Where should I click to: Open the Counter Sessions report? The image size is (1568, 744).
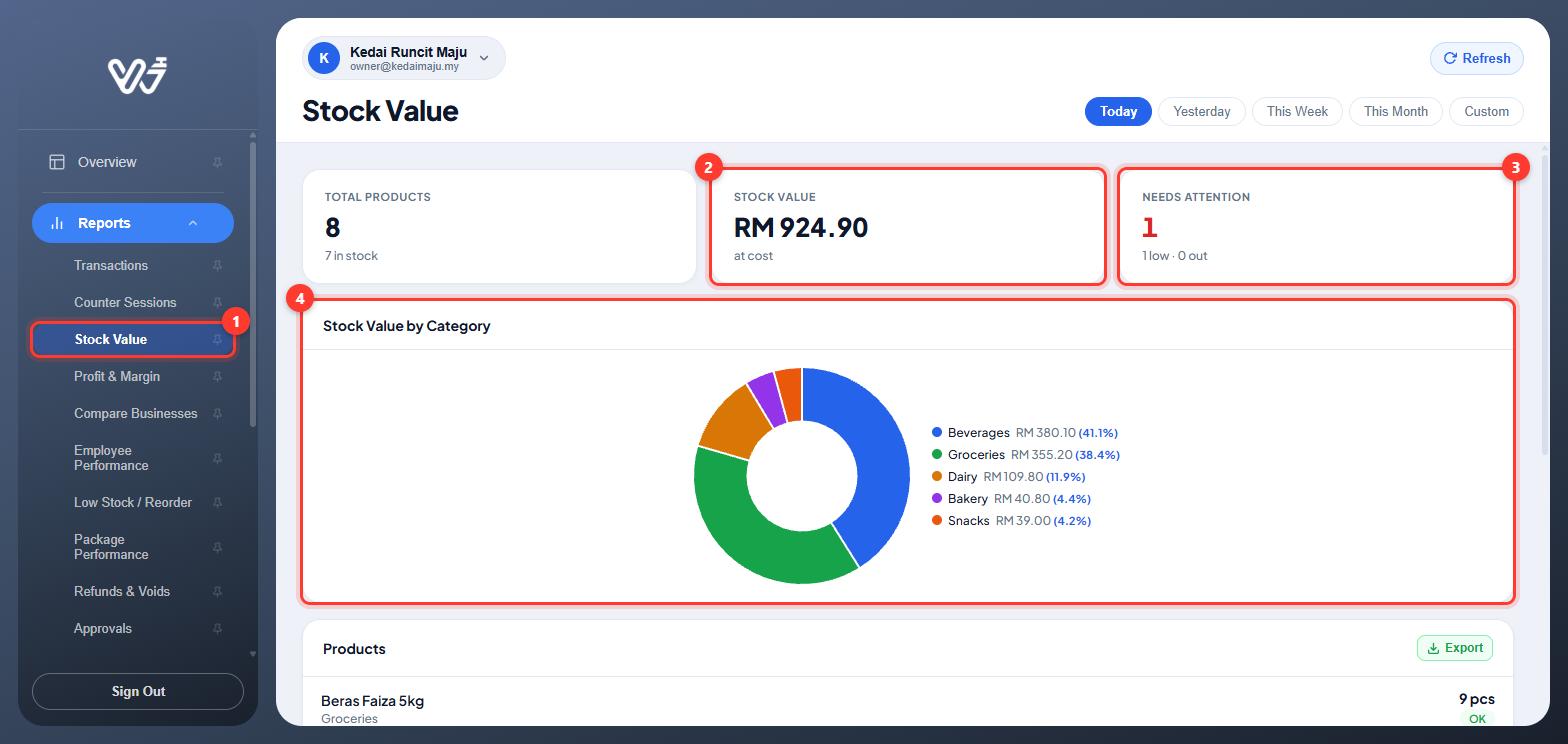tap(125, 302)
